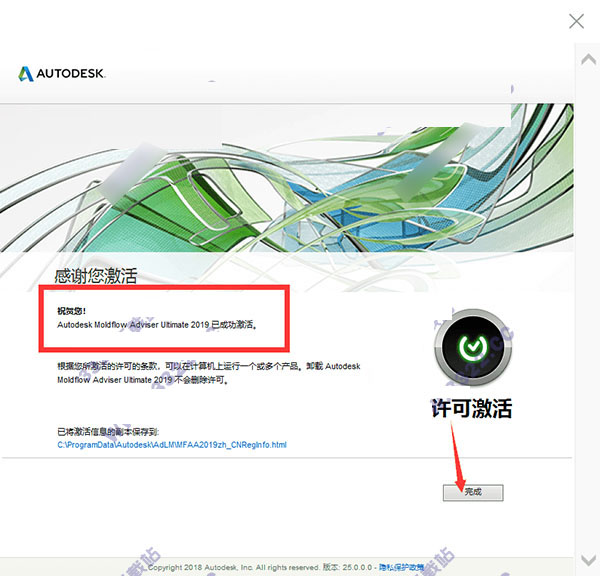
Task: Open the 隐私保护政策 privacy policy link
Action: (x=401, y=567)
